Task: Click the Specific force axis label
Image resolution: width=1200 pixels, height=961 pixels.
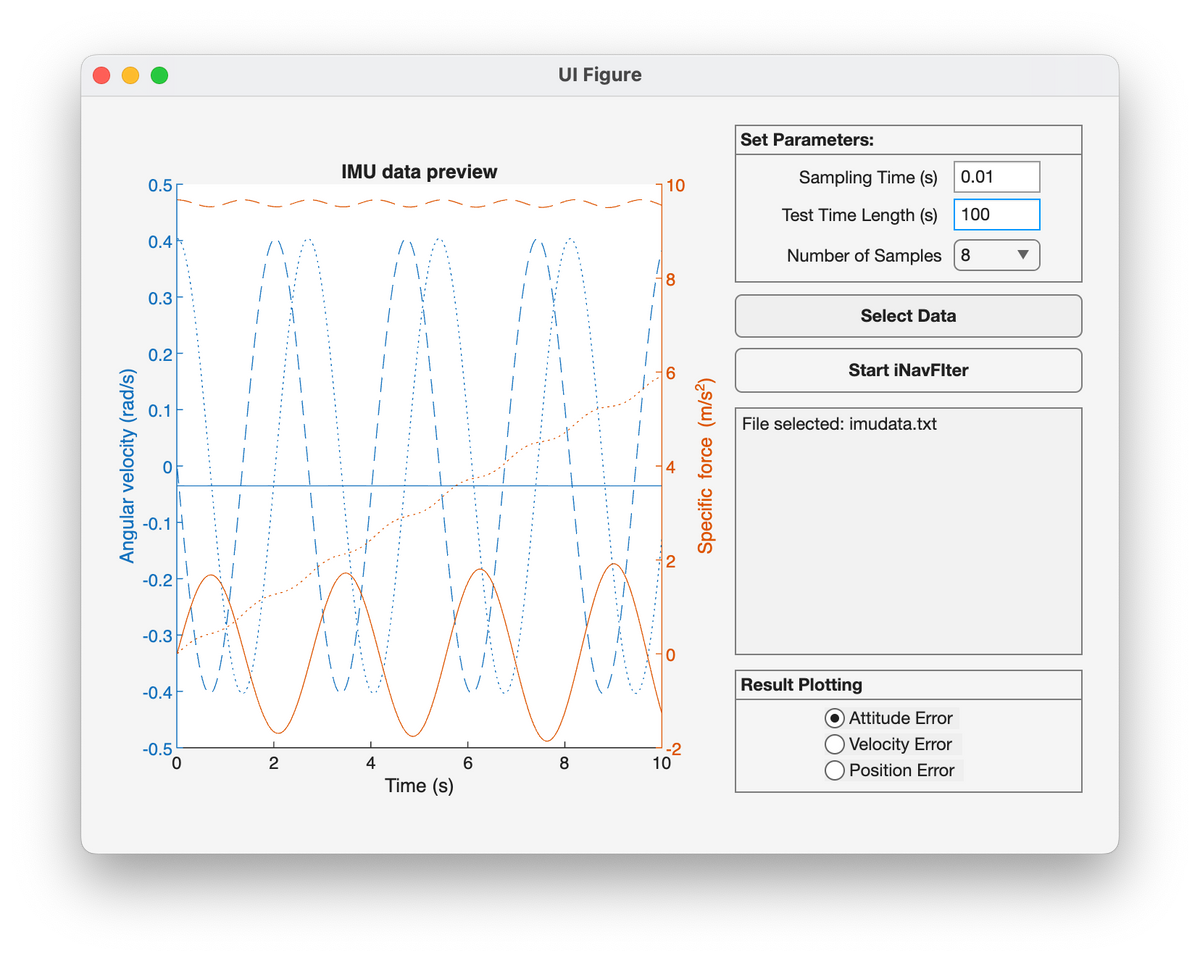Action: click(706, 466)
